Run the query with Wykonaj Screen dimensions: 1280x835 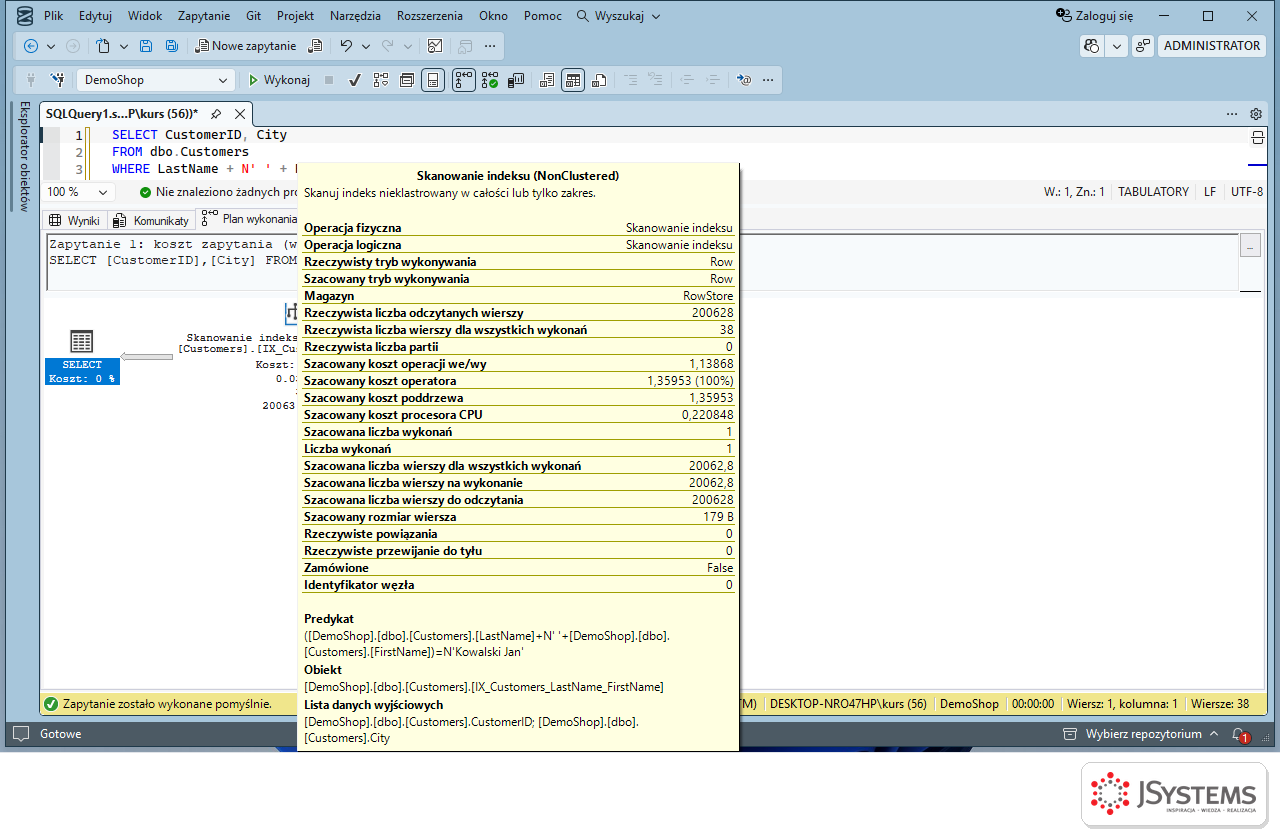pos(279,80)
